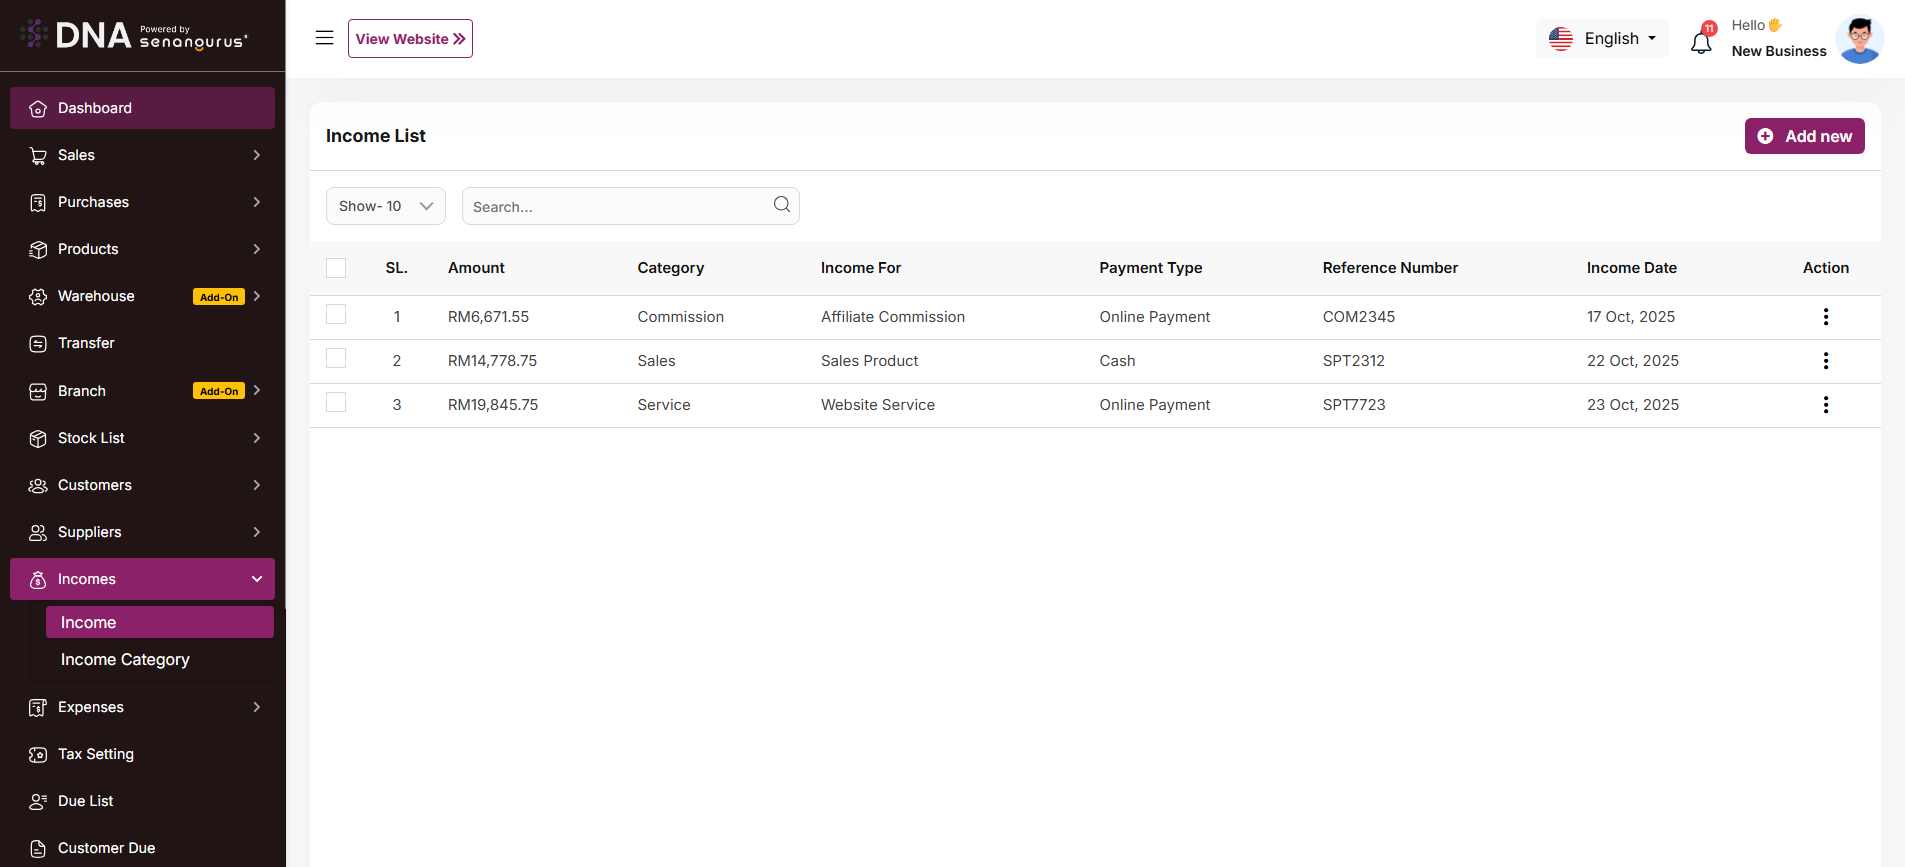Click the Add new button
Screen dimensions: 1905x867
tap(1804, 136)
